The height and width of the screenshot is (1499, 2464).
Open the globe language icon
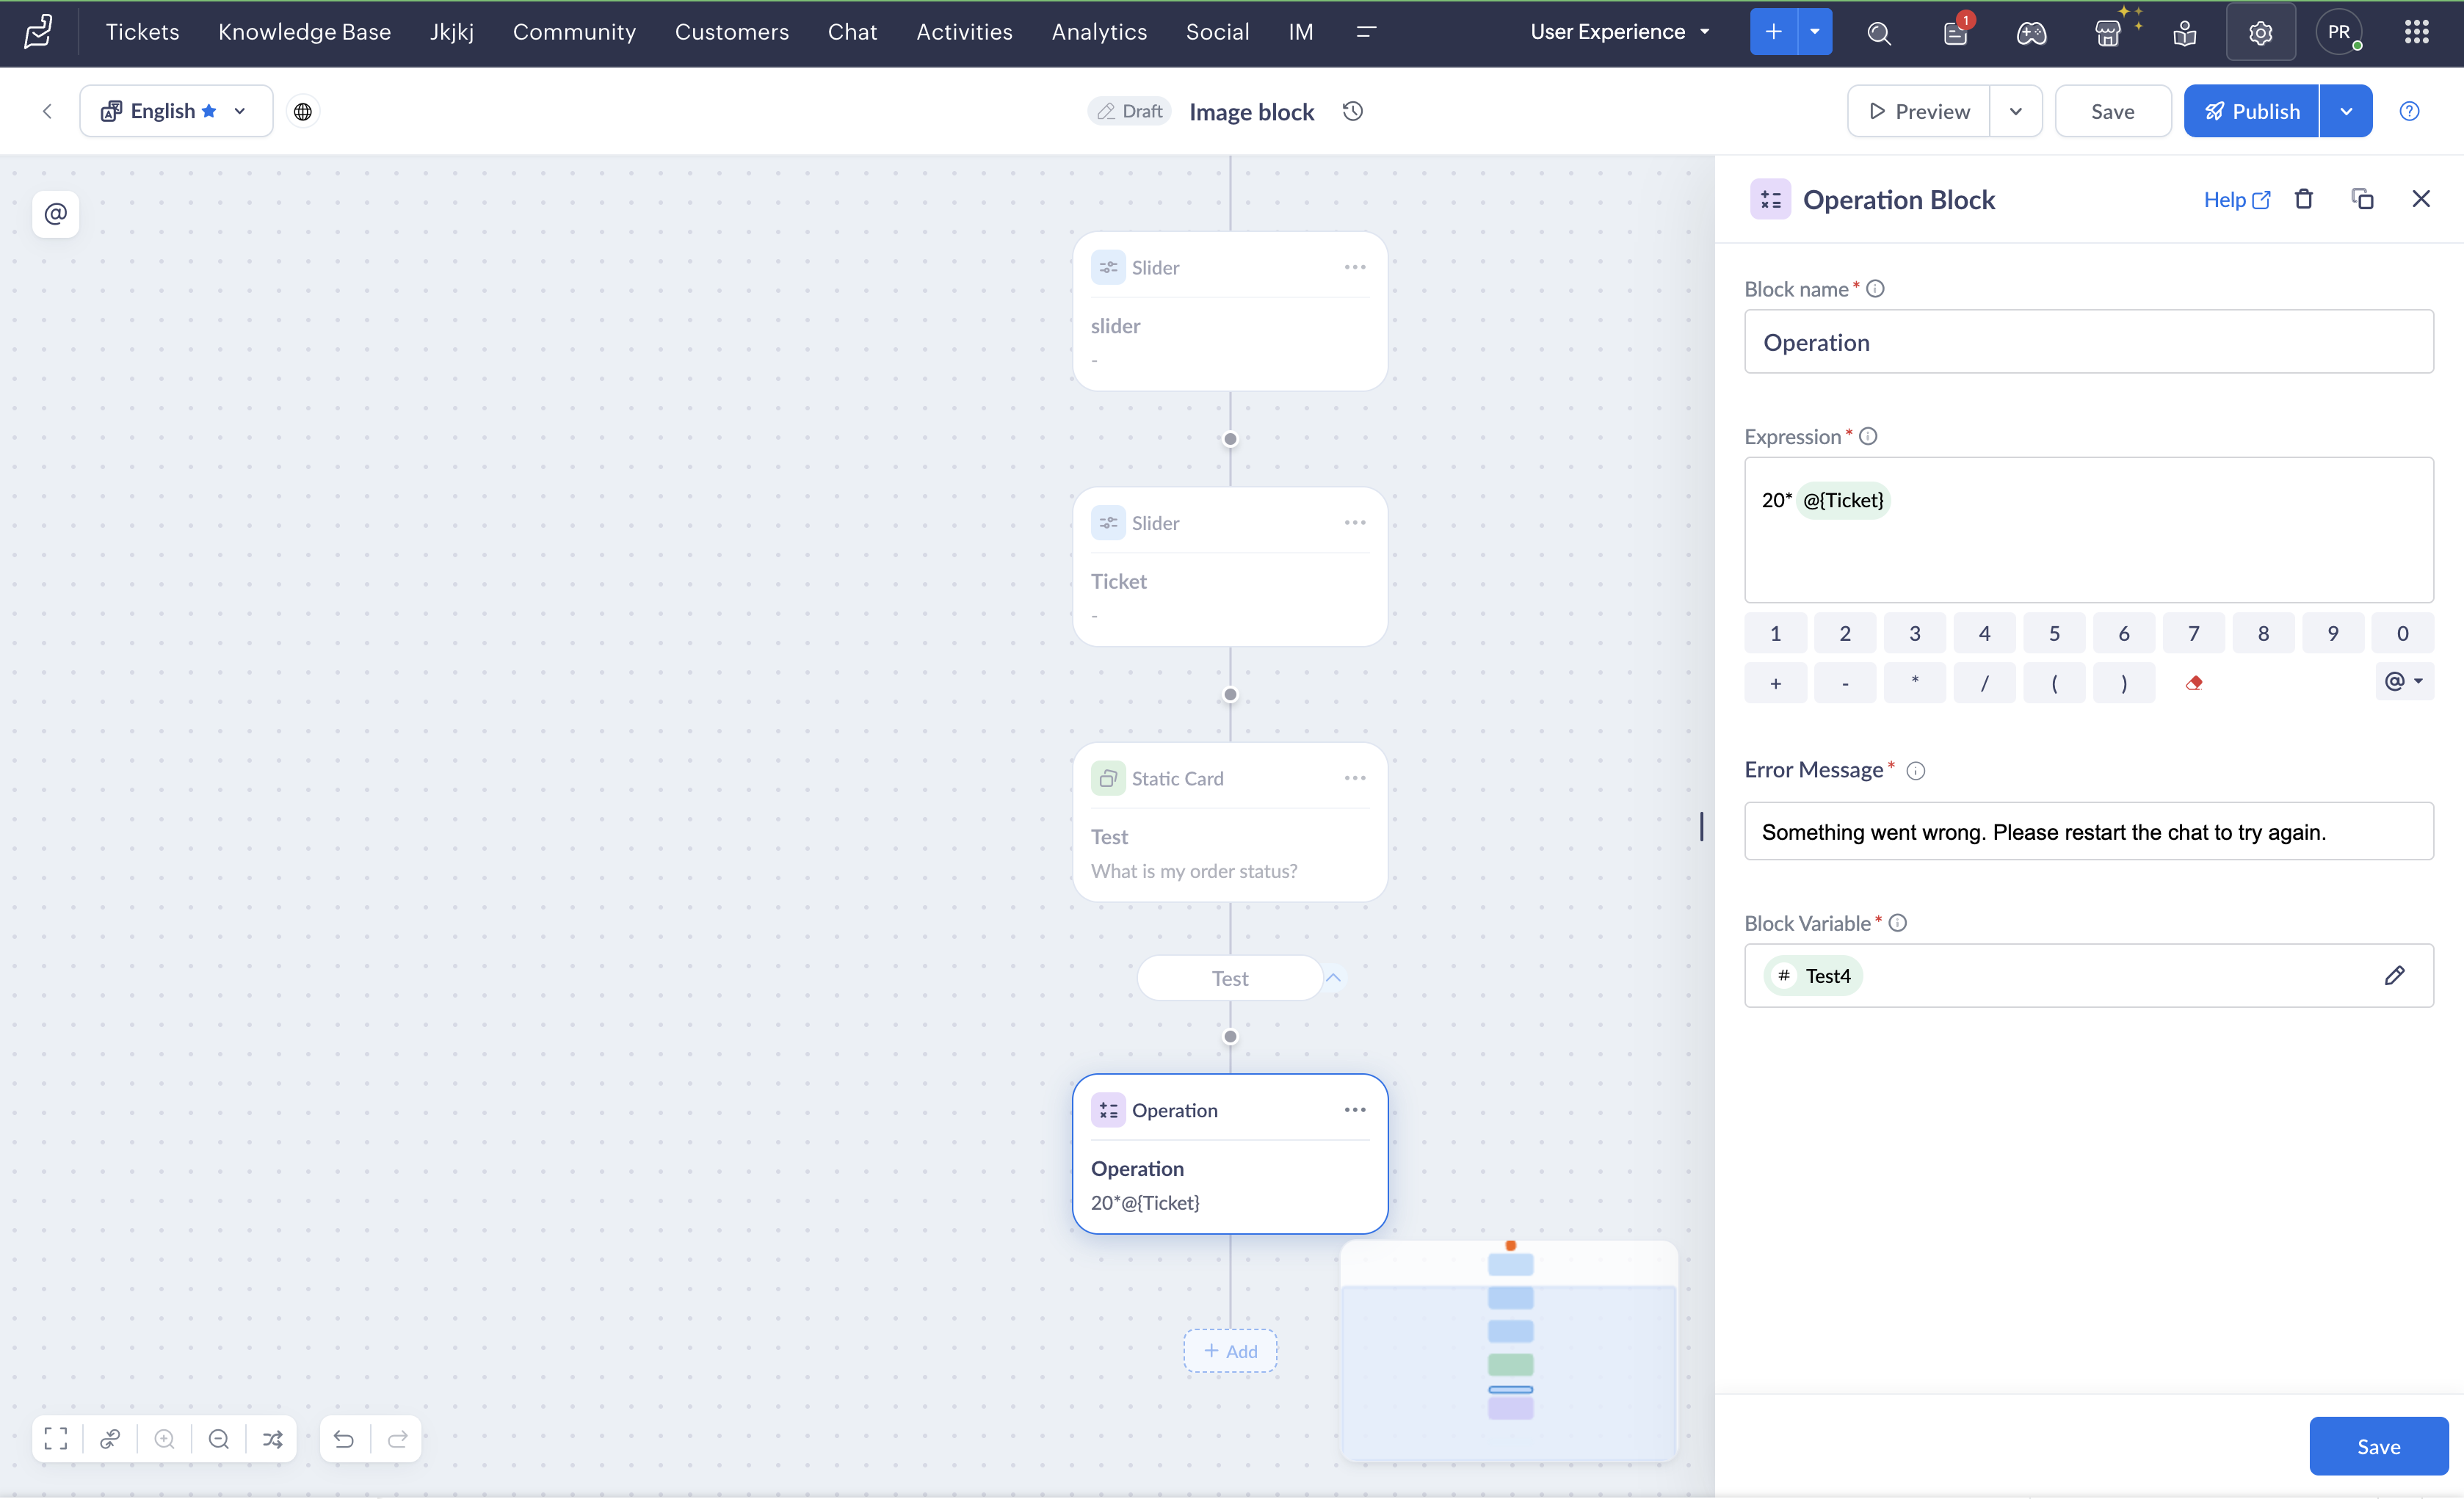pyautogui.click(x=303, y=111)
